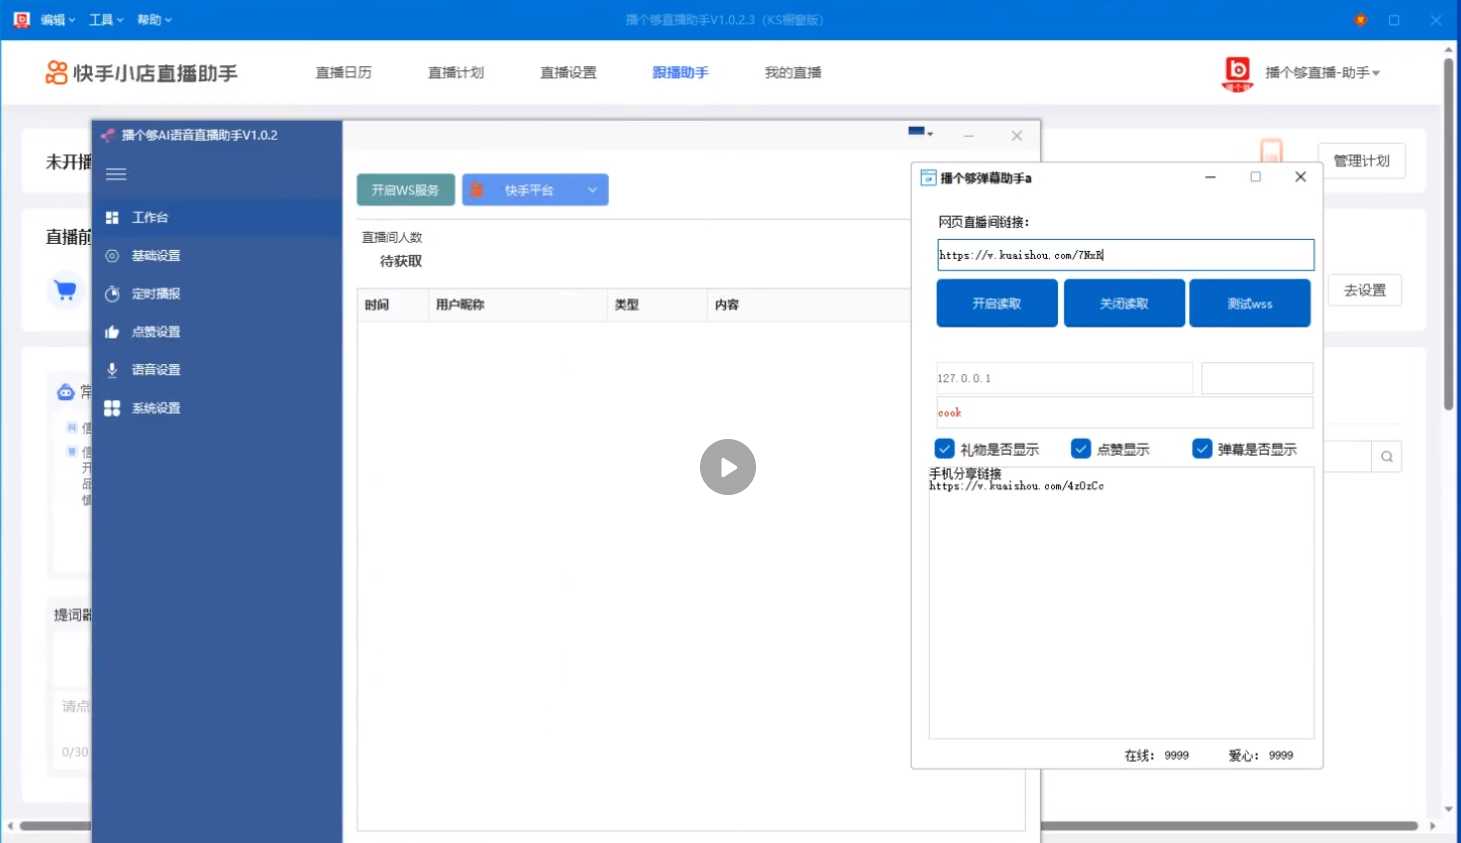Switch to 直播计划 tab
The height and width of the screenshot is (843, 1461).
point(456,73)
